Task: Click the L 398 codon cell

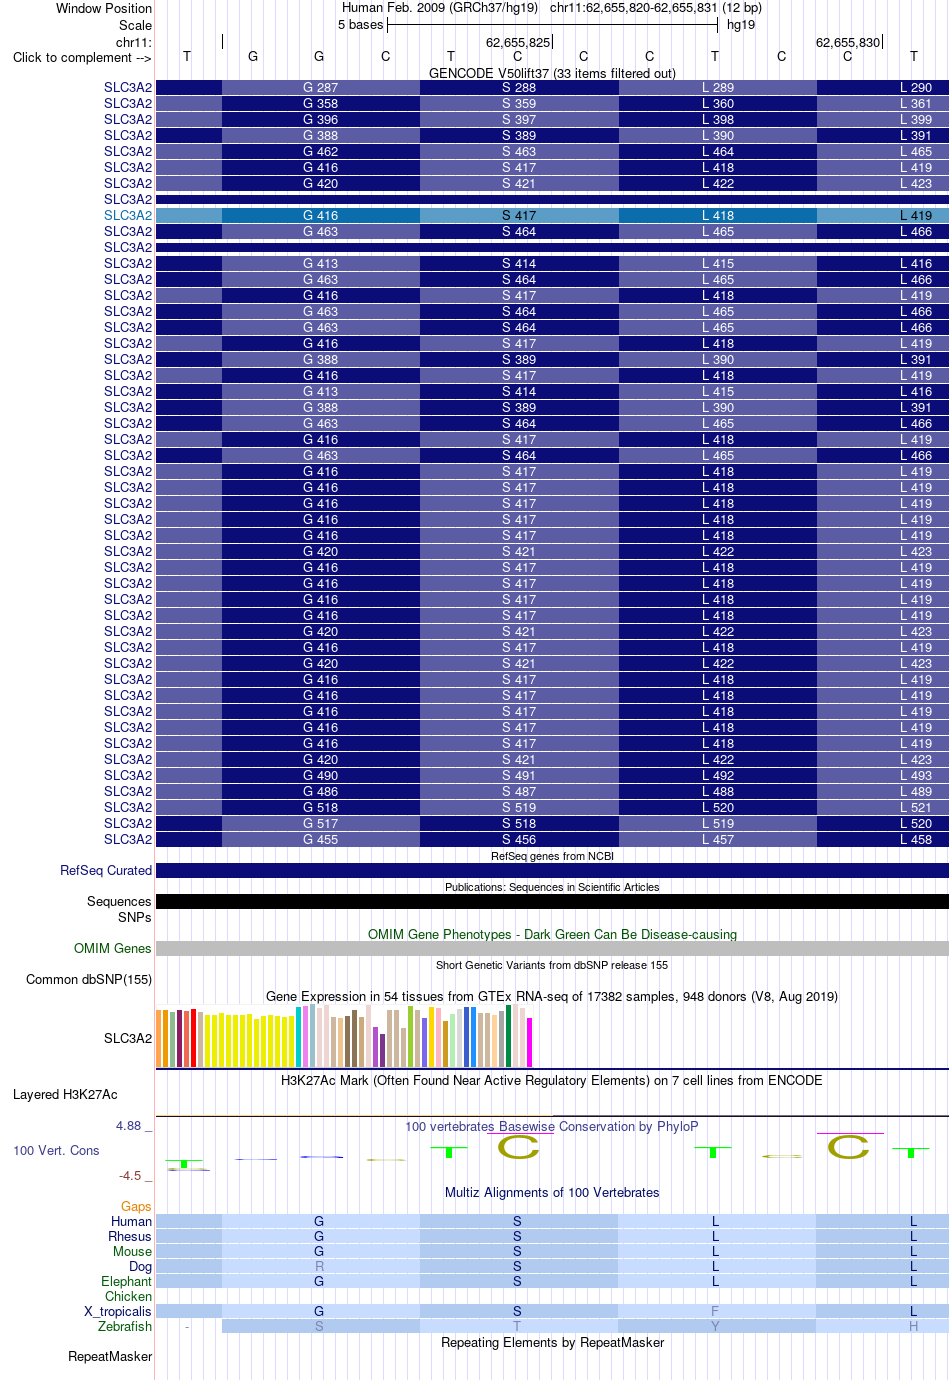Action: pos(717,119)
